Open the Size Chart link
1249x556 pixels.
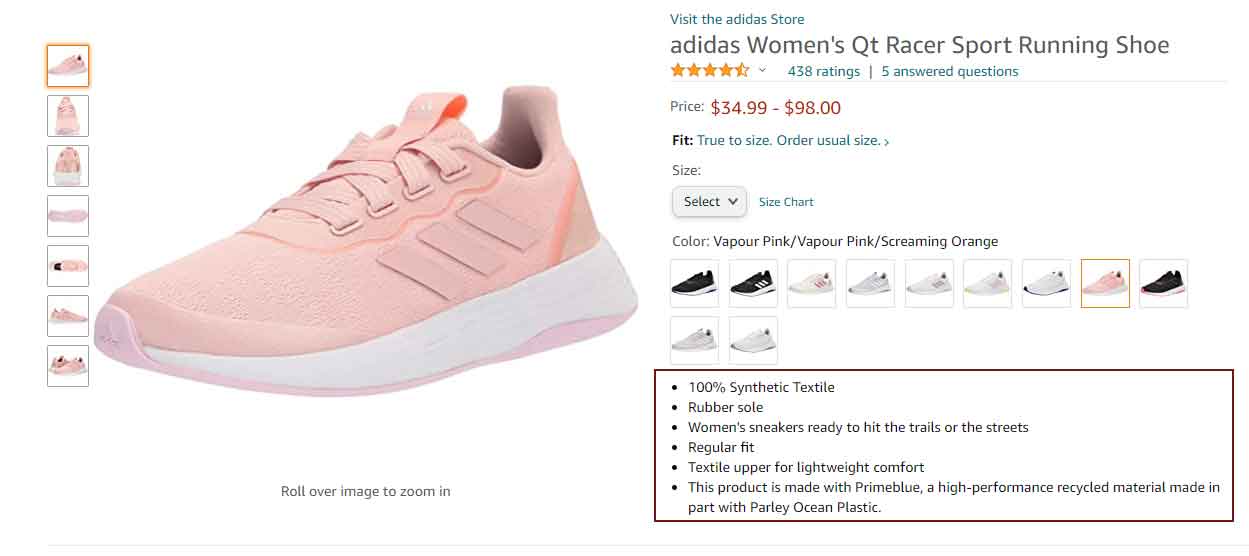786,202
